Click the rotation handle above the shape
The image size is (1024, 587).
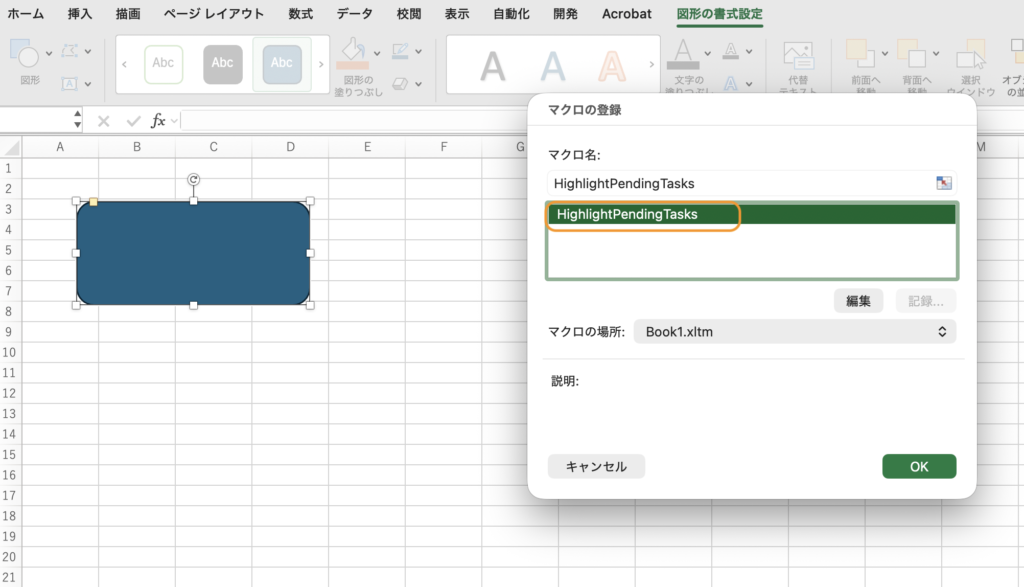click(193, 180)
